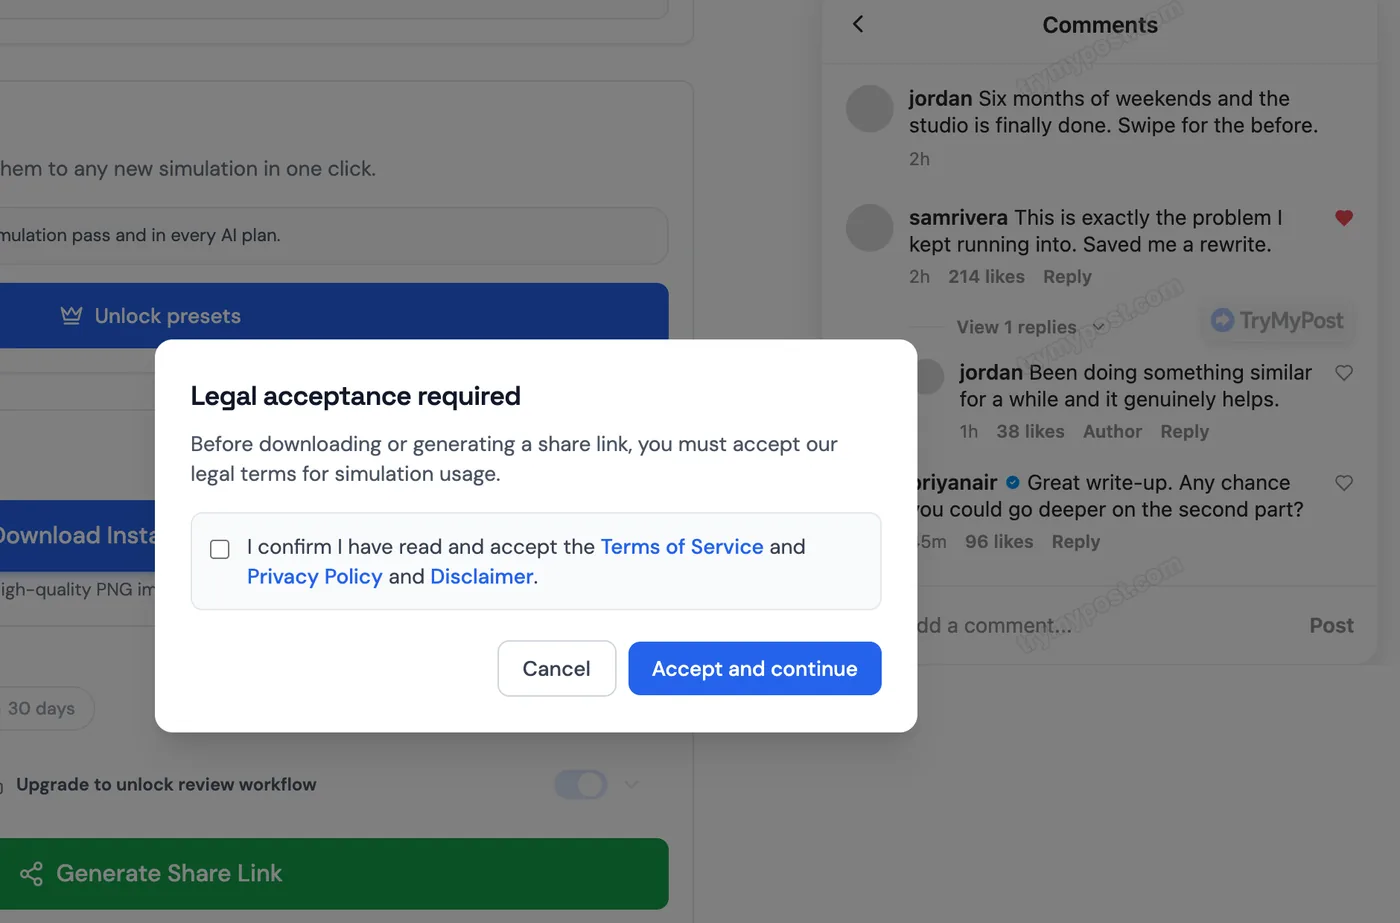Open the Privacy Policy link
This screenshot has width=1400, height=923.
(315, 577)
